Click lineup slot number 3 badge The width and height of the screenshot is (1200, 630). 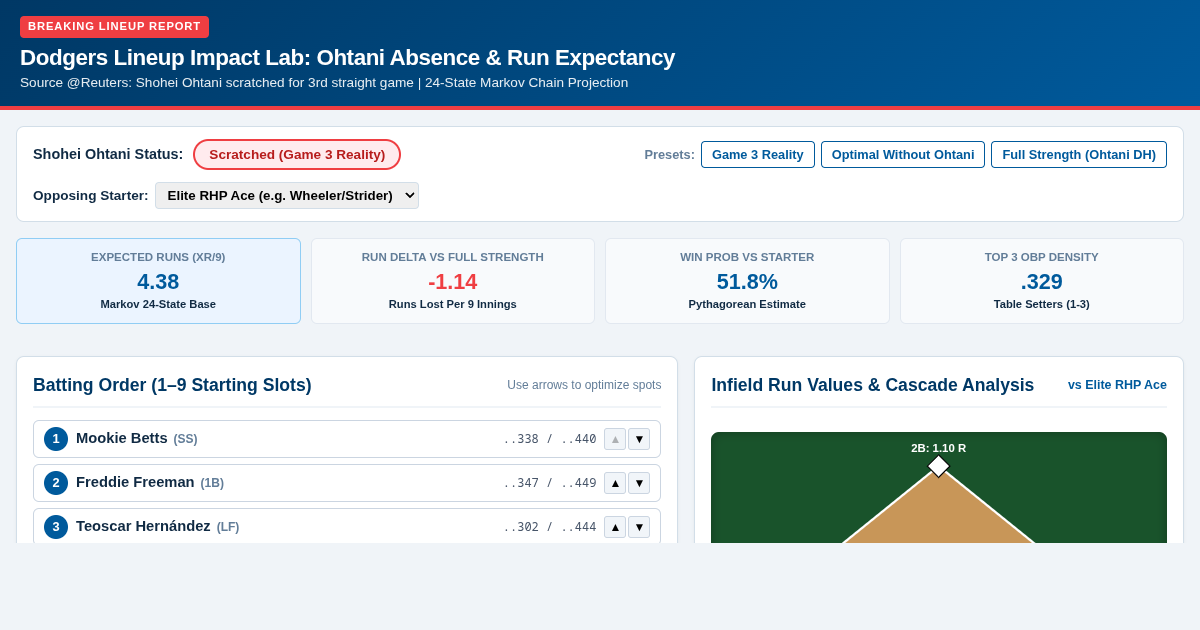(56, 527)
